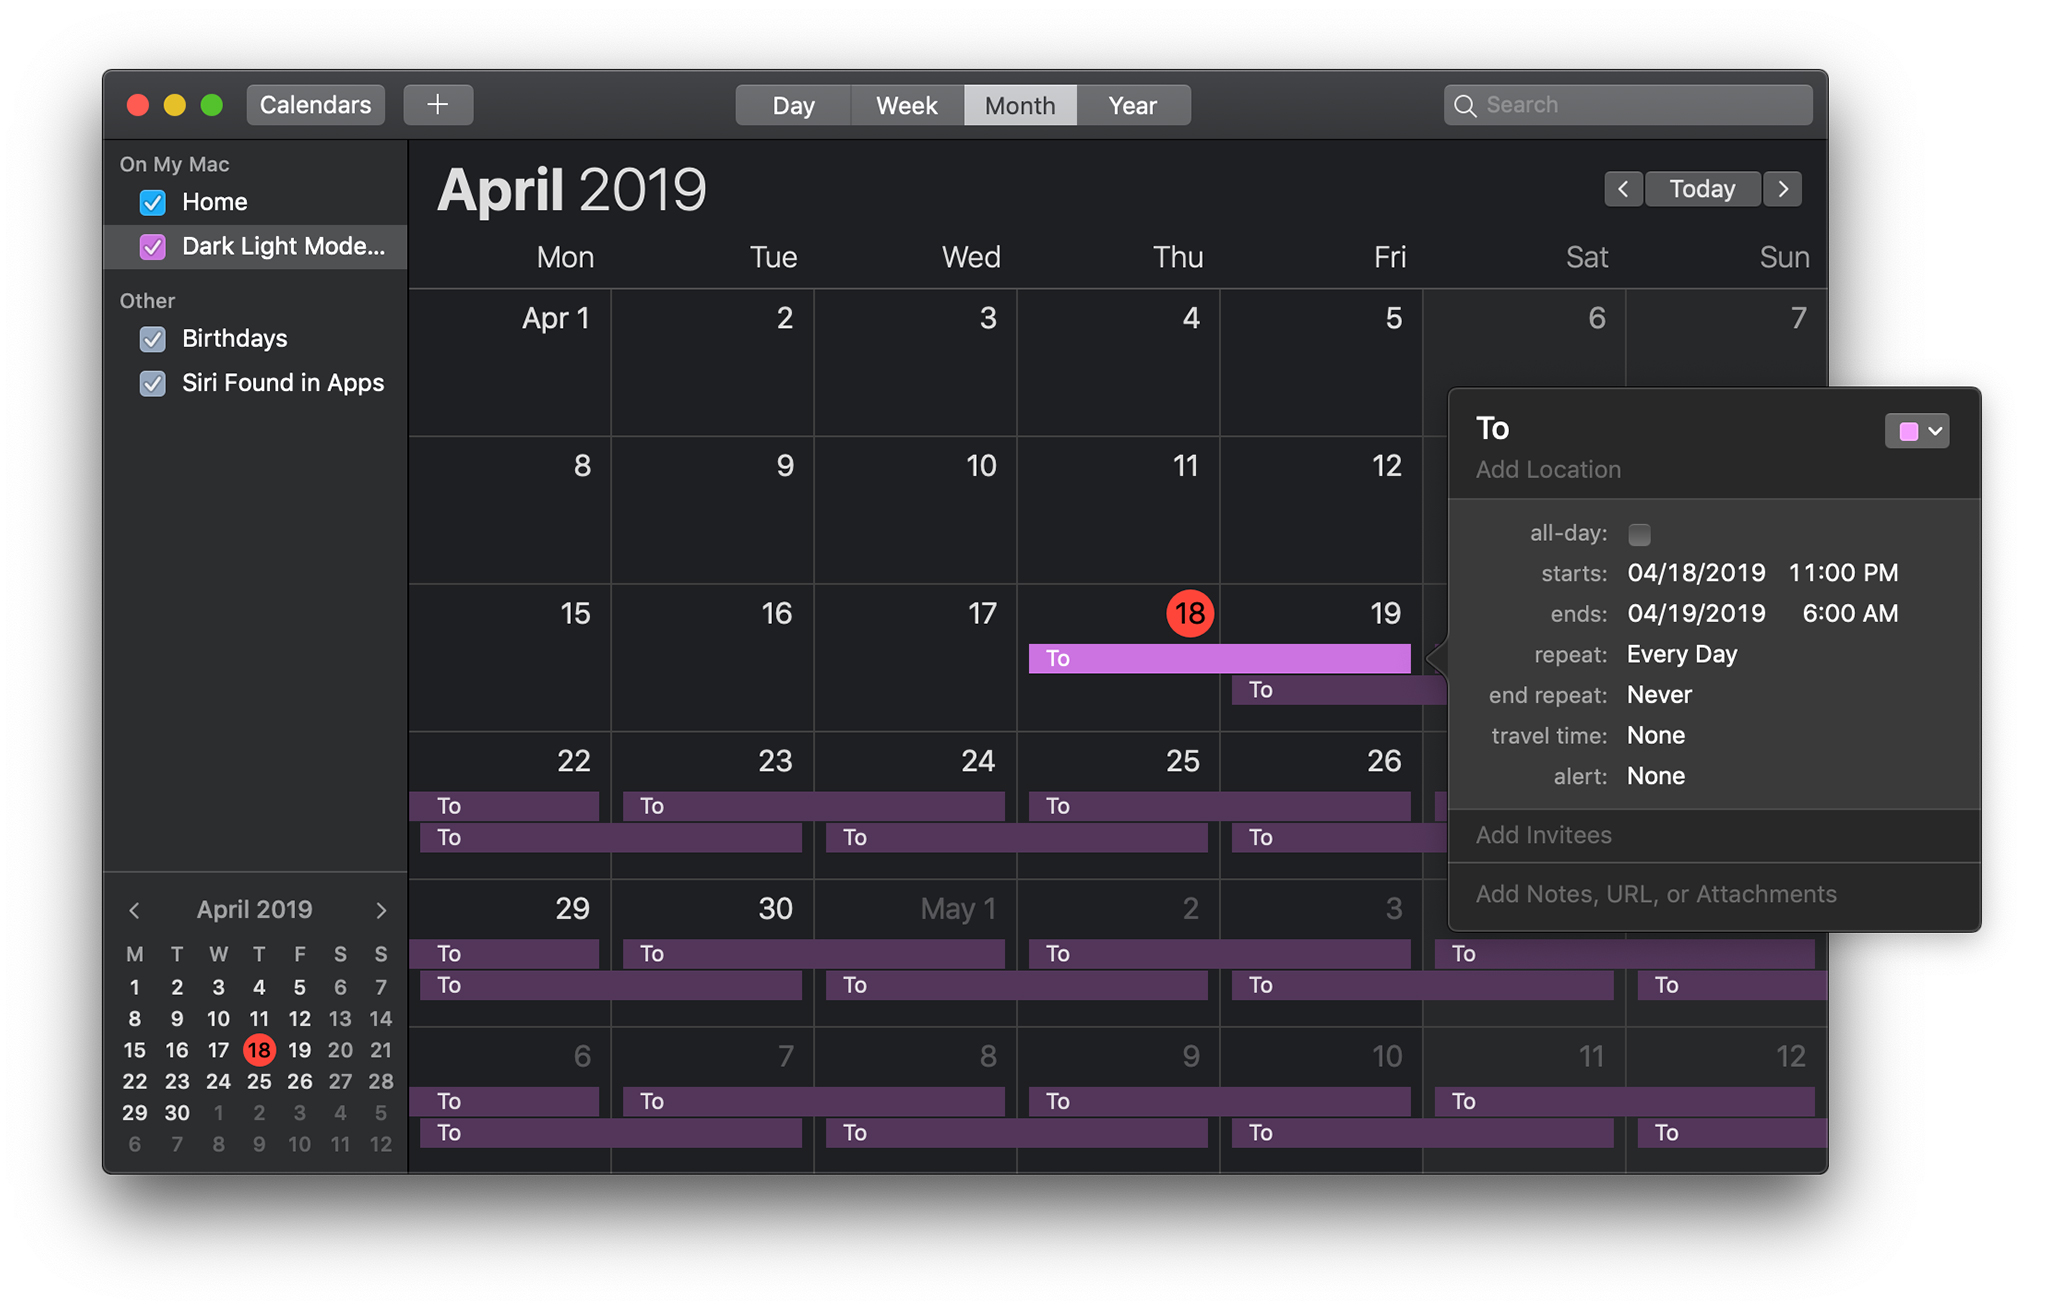Click the mini calendar back arrow
The image size is (2048, 1310).
(x=133, y=907)
